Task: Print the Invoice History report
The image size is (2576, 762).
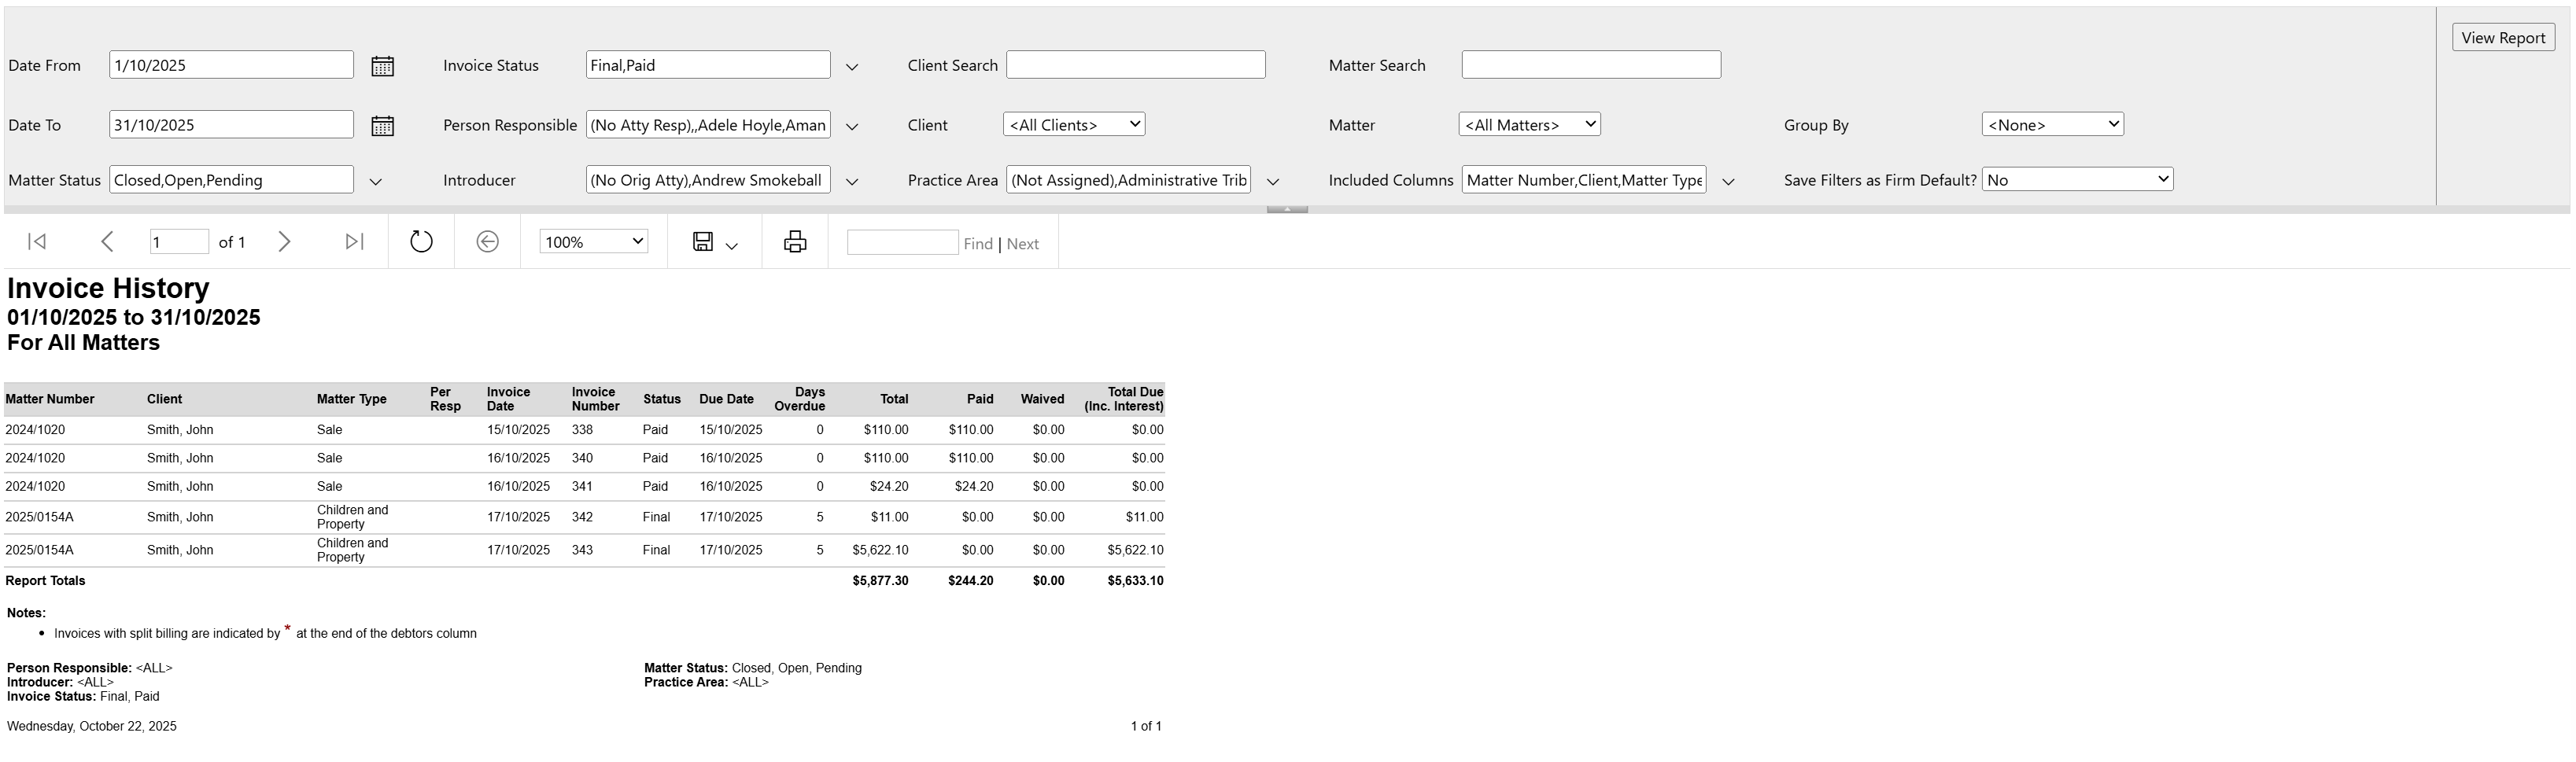Action: (795, 242)
